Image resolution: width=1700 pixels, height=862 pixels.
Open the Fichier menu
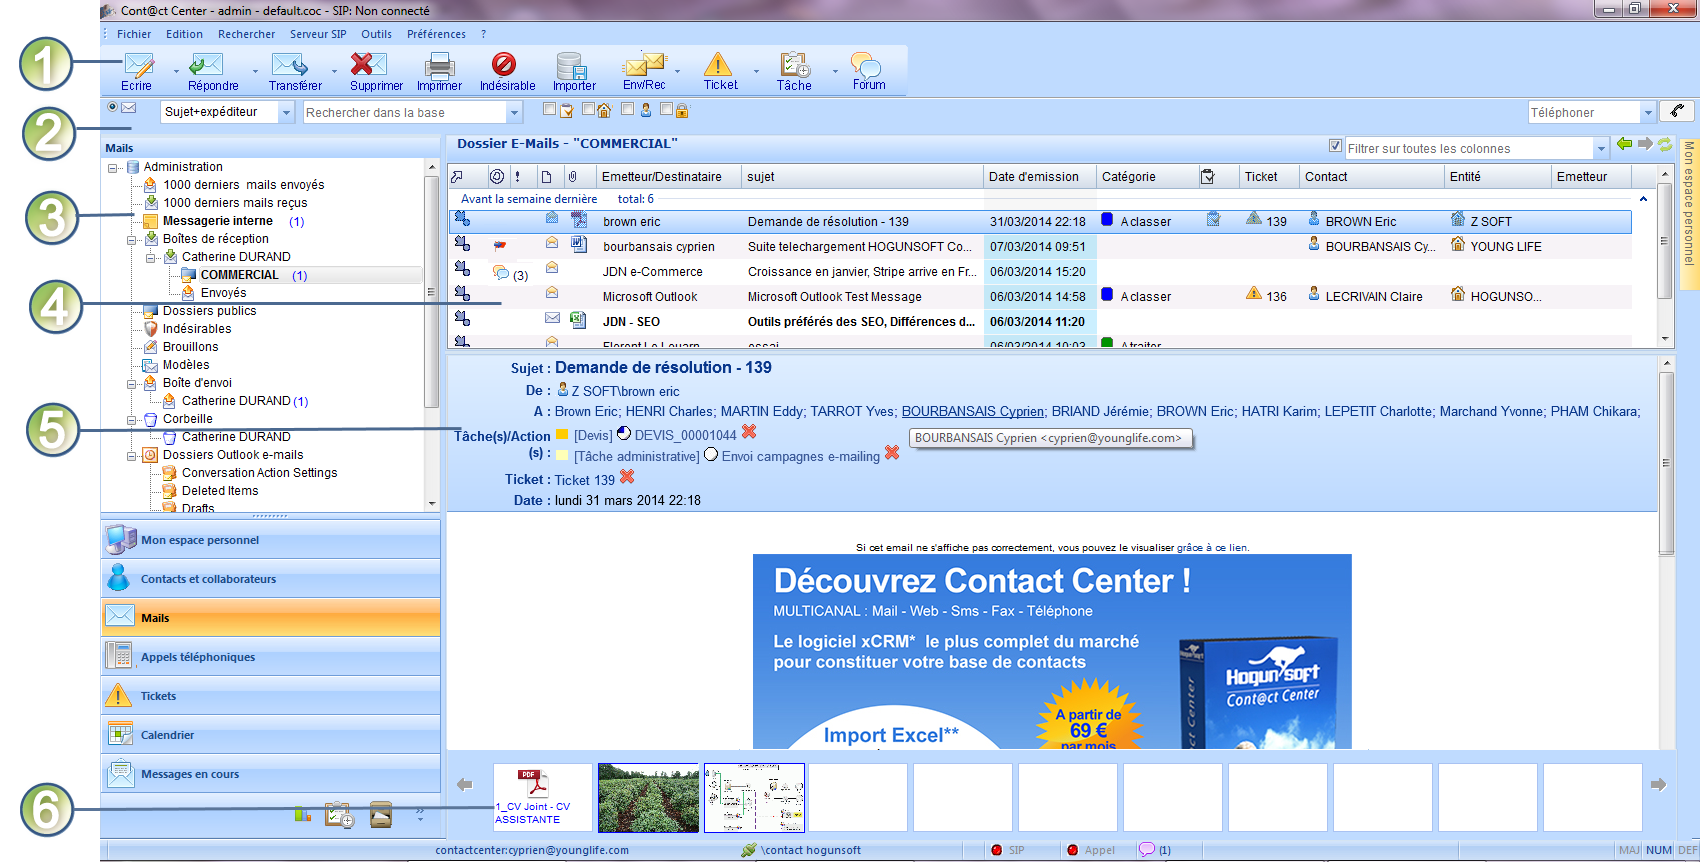click(x=134, y=34)
